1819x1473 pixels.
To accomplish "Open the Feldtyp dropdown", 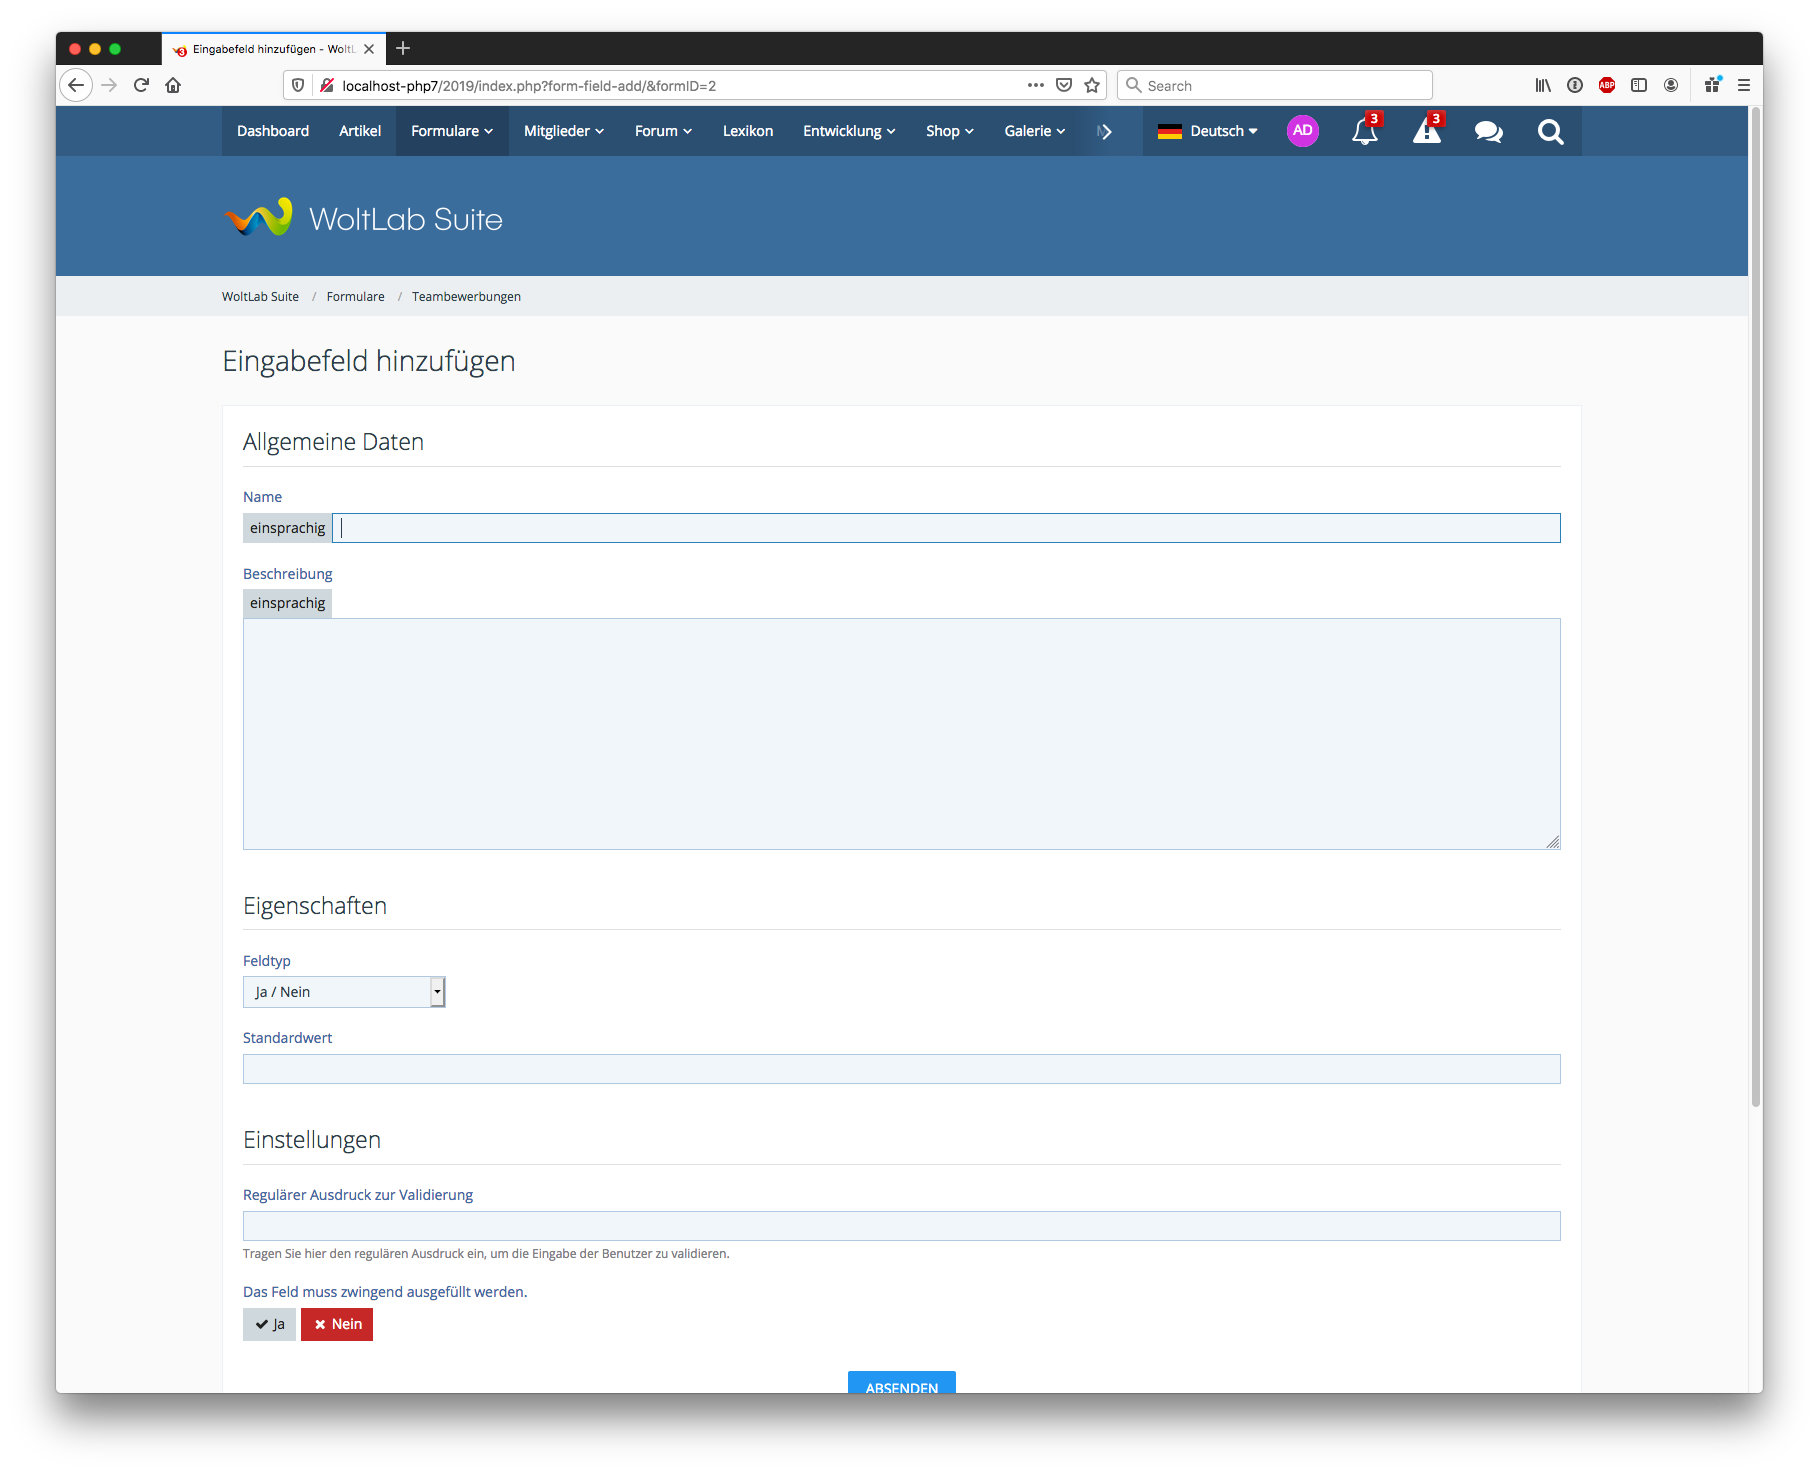I will (x=343, y=992).
